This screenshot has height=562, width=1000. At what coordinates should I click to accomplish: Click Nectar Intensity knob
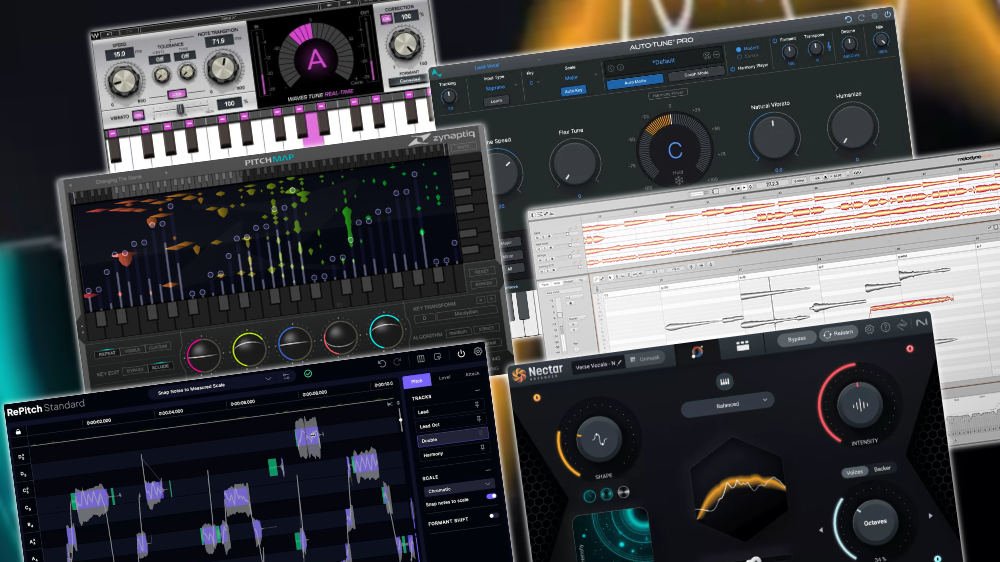coord(860,405)
